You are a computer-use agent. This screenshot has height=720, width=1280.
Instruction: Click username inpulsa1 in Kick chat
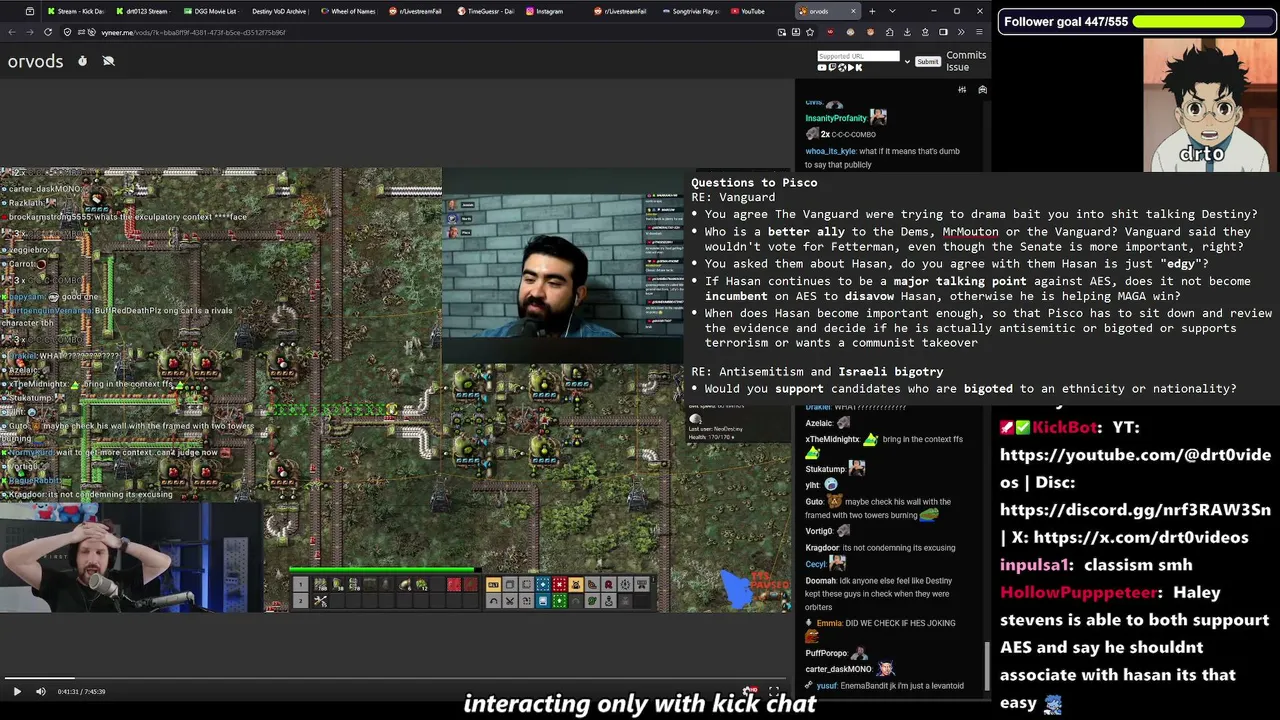click(x=1036, y=565)
